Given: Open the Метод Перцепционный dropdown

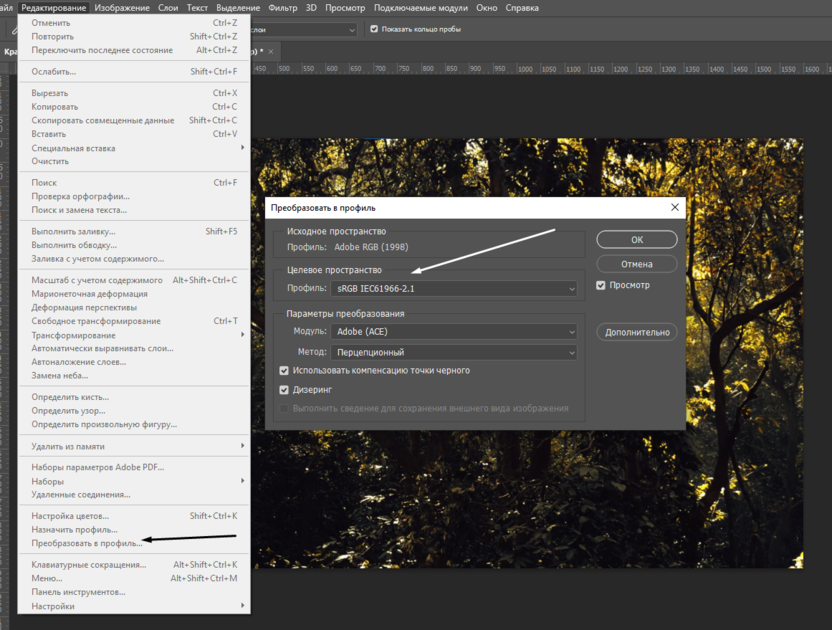Looking at the screenshot, I should (x=454, y=352).
